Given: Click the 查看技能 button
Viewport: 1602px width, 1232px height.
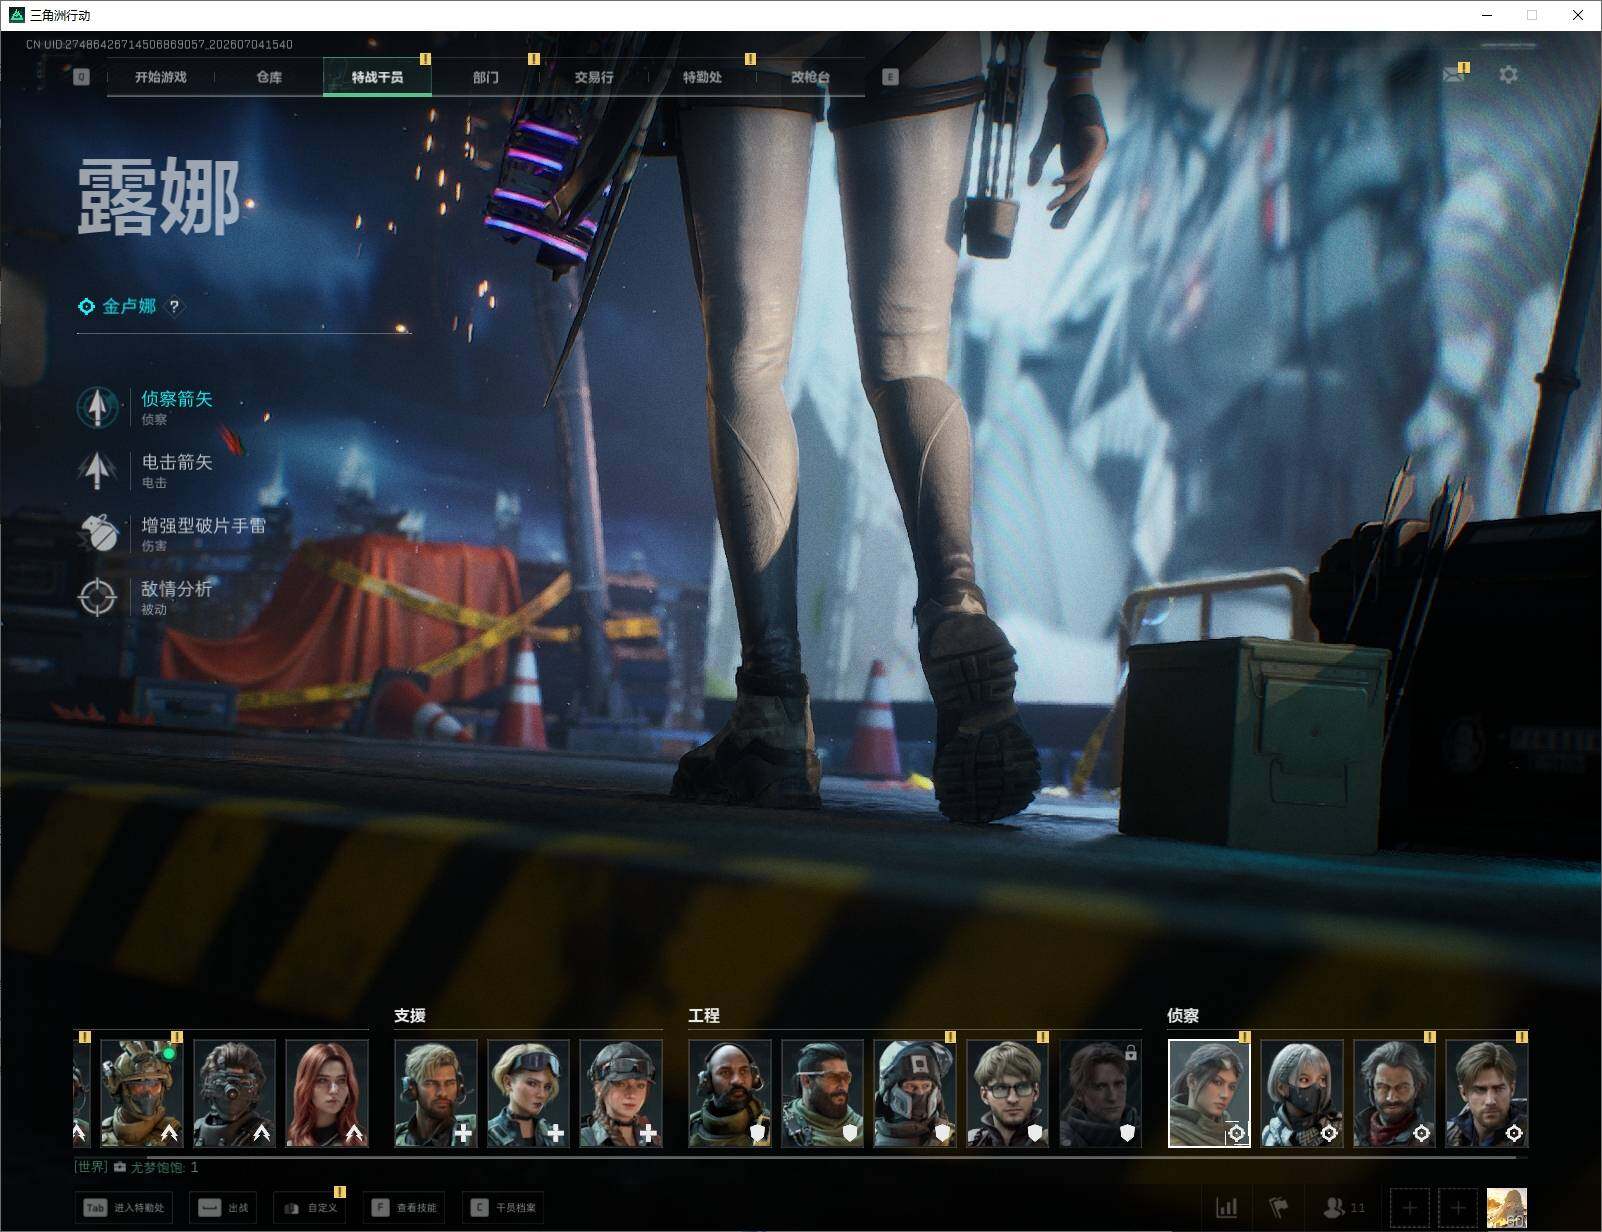Looking at the screenshot, I should (x=405, y=1208).
